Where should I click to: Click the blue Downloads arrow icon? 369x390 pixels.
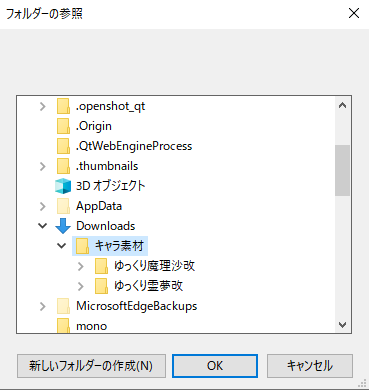[63, 226]
